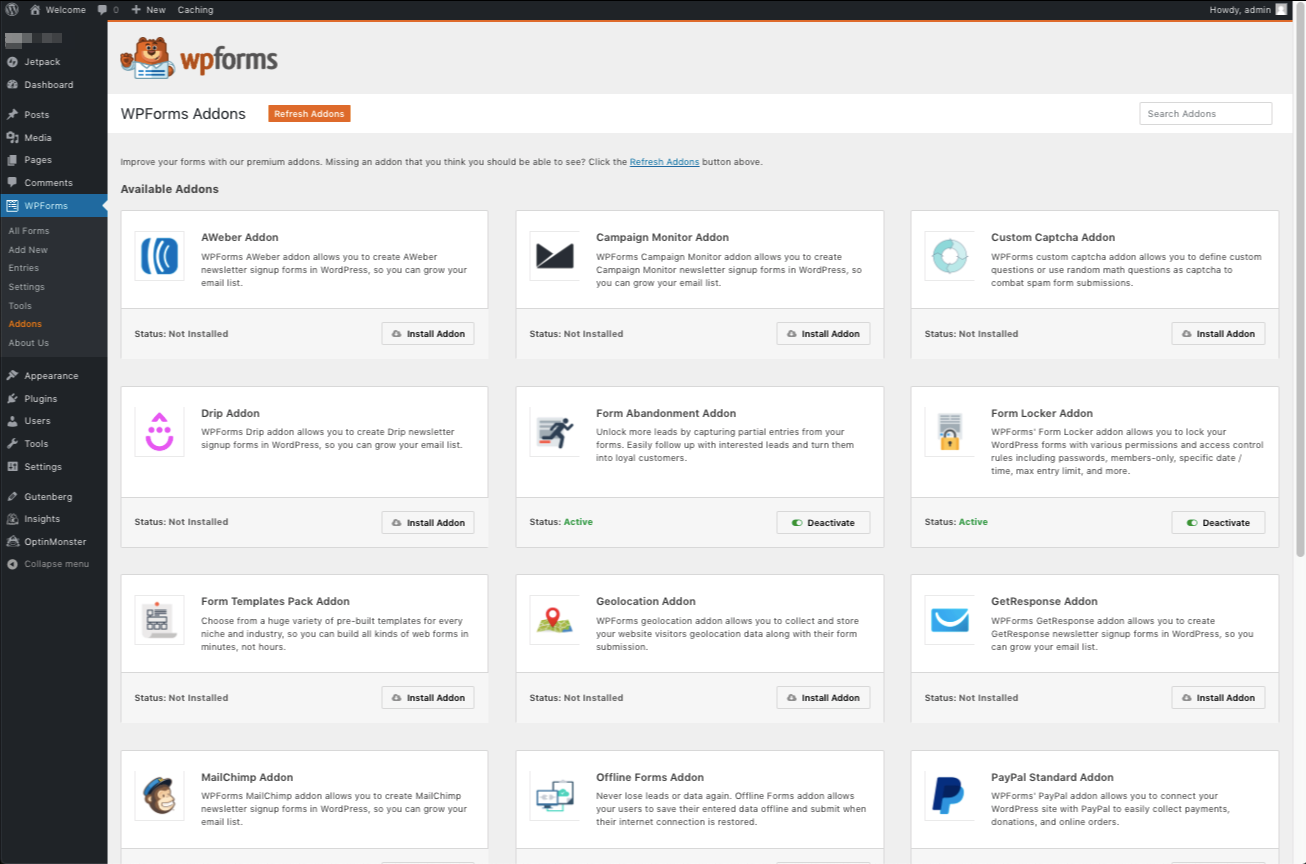The width and height of the screenshot is (1306, 864).
Task: Click the AWeber addon logo
Action: click(x=159, y=256)
